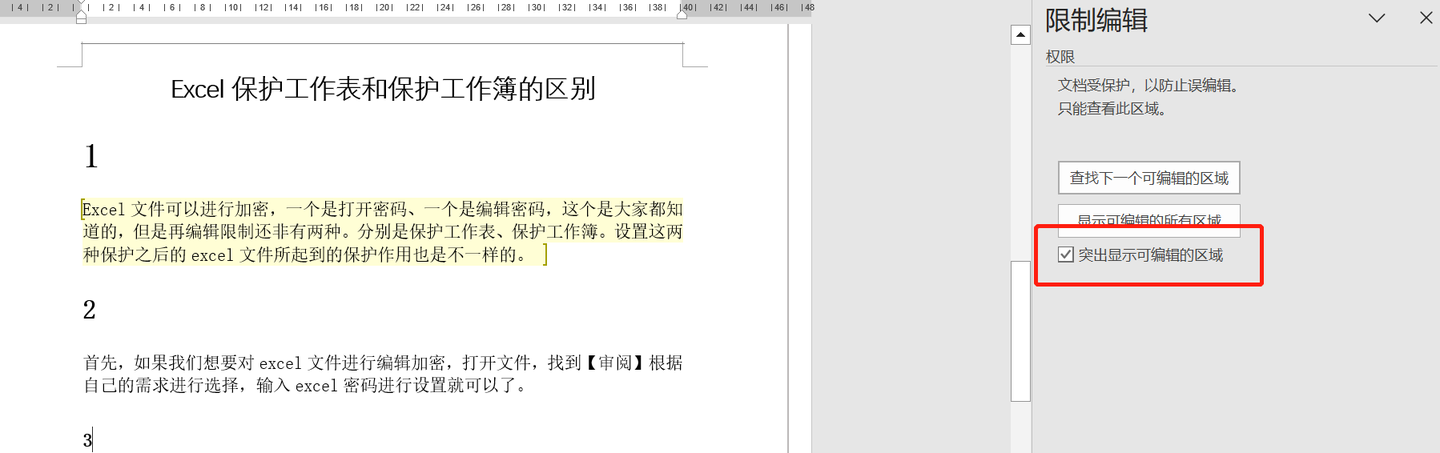Click highlighted paragraph starting Excel 文件可以进行加密
Viewport: 1440px width, 453px height.
pyautogui.click(x=383, y=232)
